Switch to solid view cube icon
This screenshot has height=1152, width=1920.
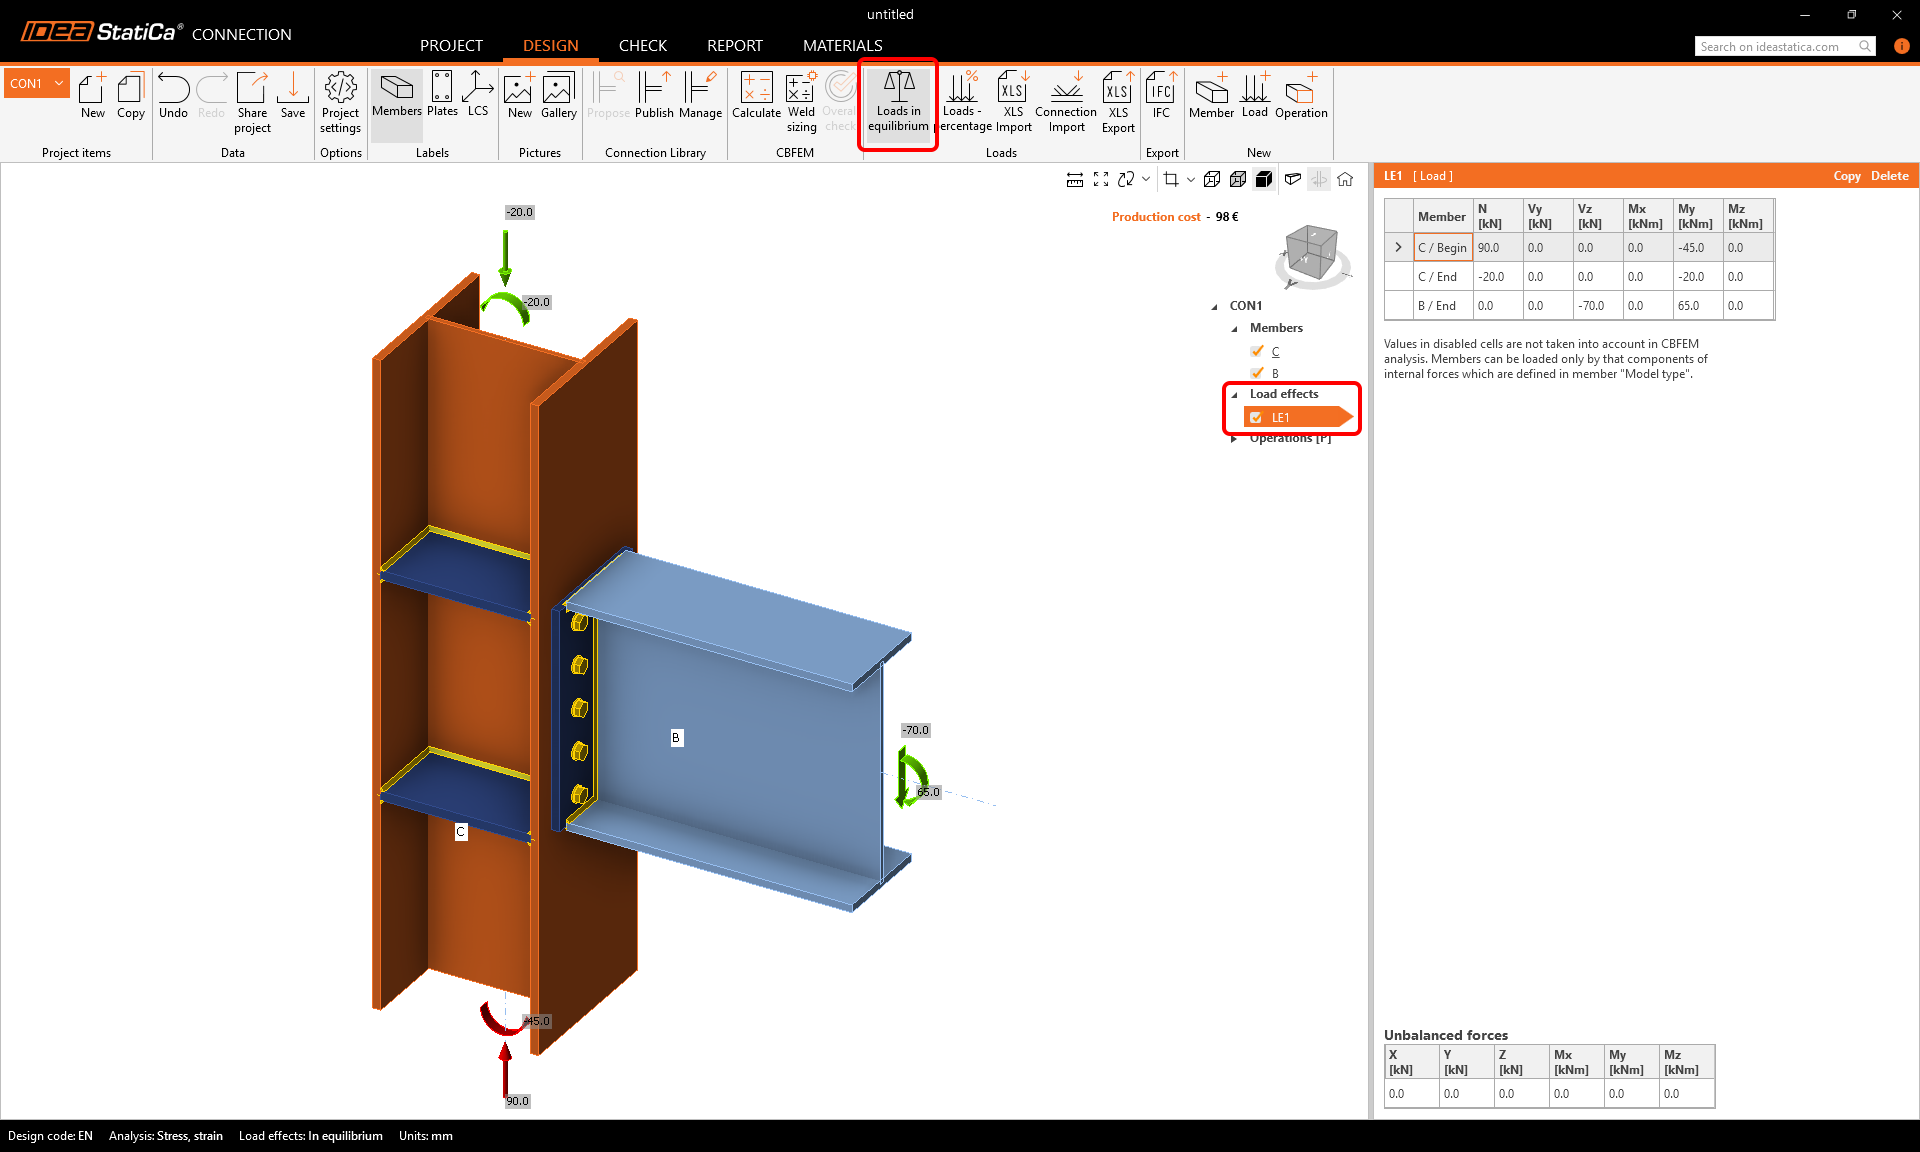click(x=1264, y=179)
